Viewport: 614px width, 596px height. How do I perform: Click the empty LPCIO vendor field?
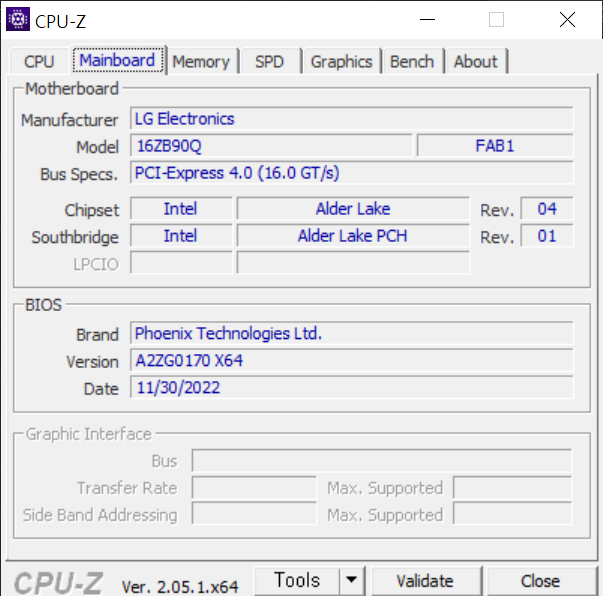pos(181,263)
